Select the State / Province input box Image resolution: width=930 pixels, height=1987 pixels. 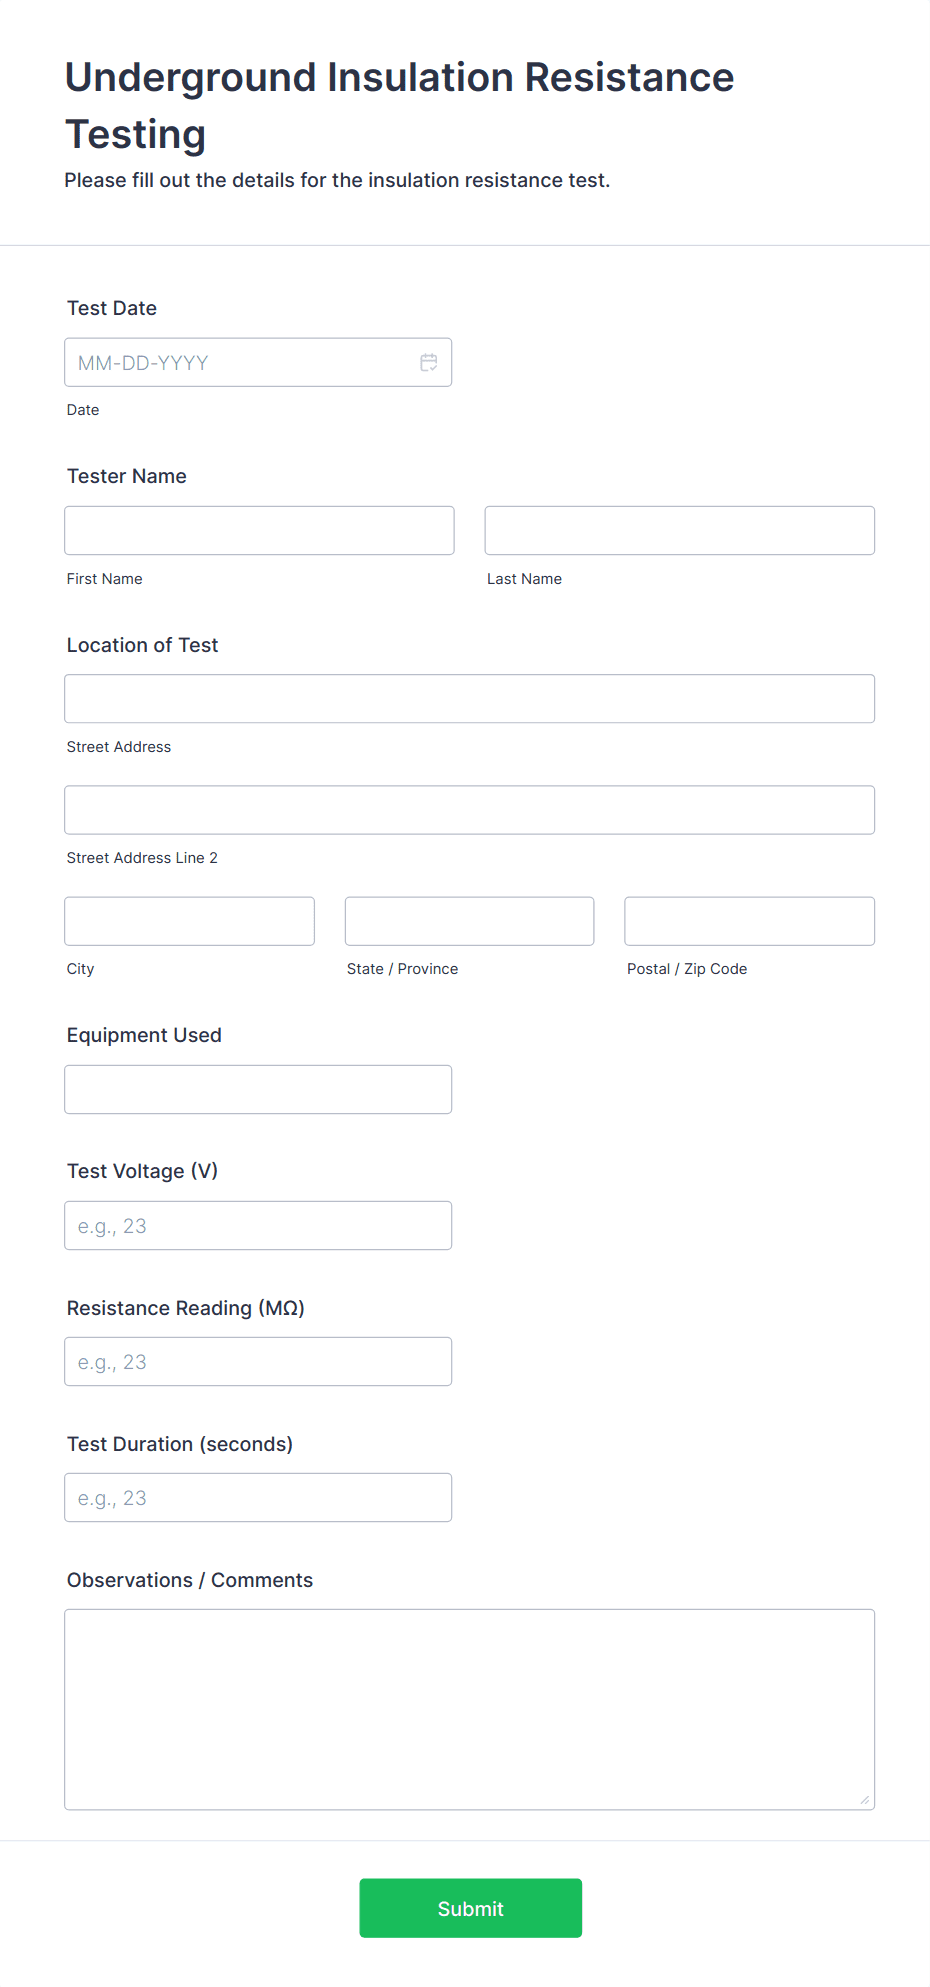click(x=469, y=921)
